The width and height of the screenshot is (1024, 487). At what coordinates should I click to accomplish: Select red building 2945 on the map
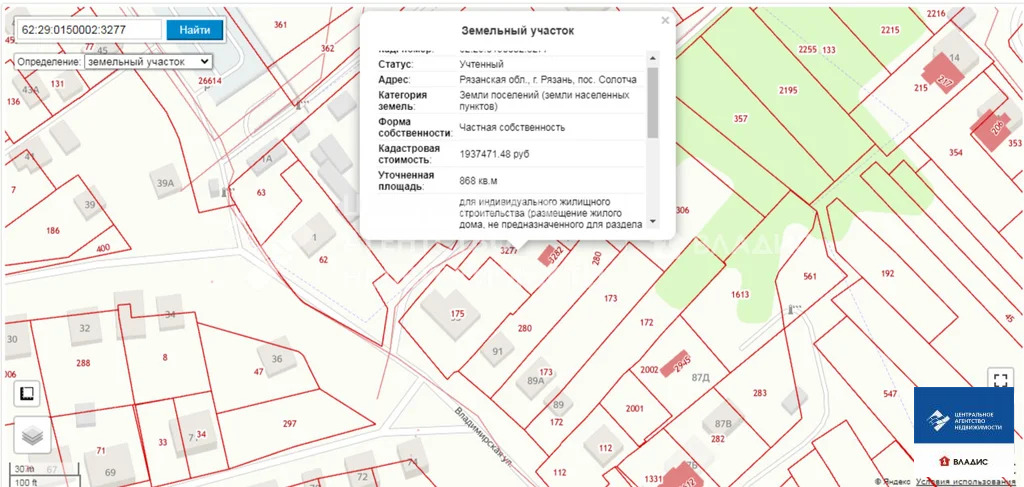pos(676,363)
